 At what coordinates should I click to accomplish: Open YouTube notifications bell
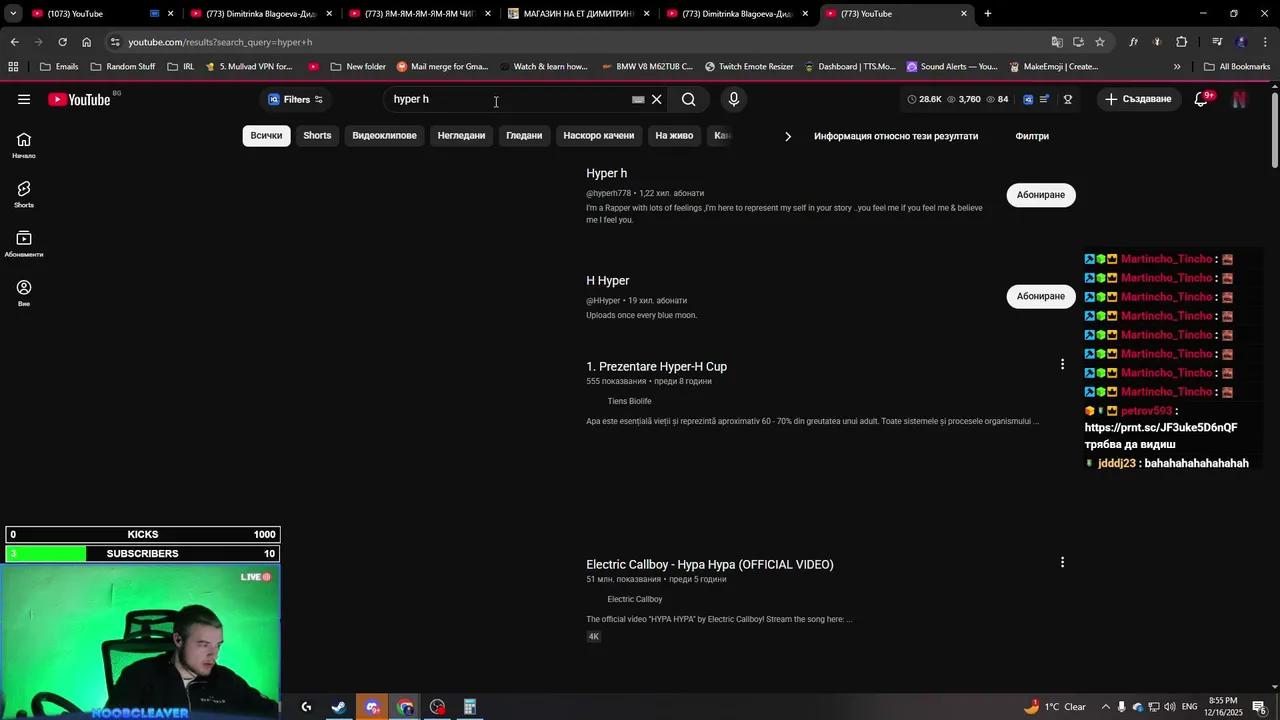click(x=1201, y=99)
